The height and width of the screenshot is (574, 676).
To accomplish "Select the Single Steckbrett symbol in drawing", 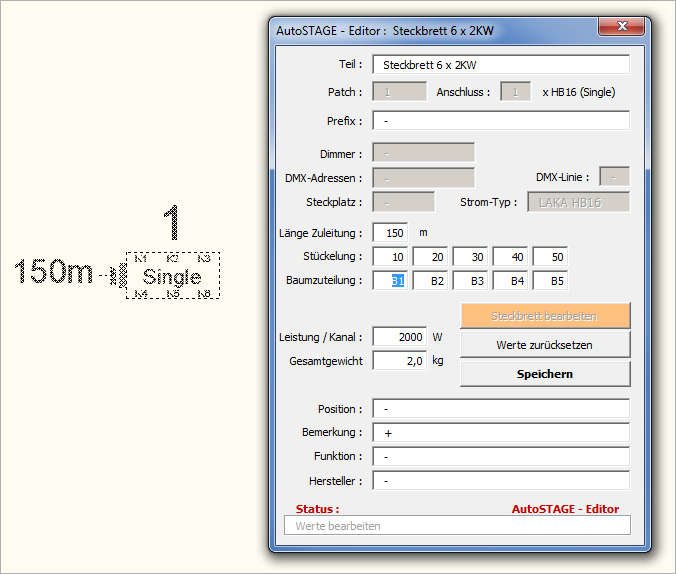I will point(172,276).
